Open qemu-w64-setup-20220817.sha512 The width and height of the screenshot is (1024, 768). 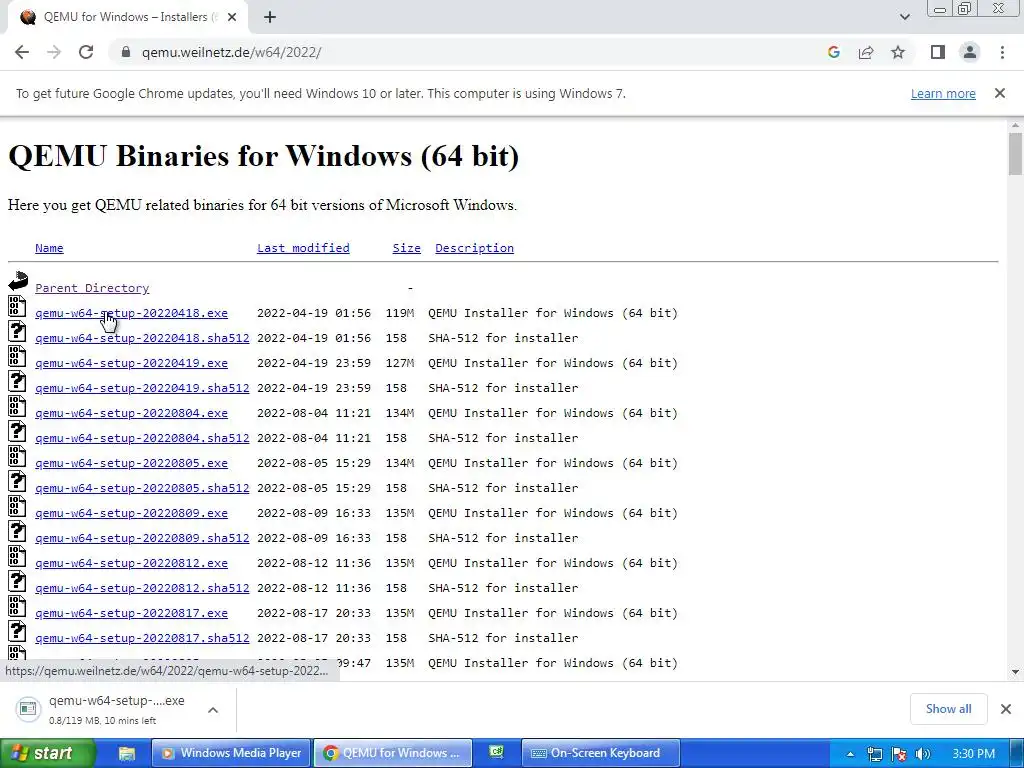click(x=142, y=638)
